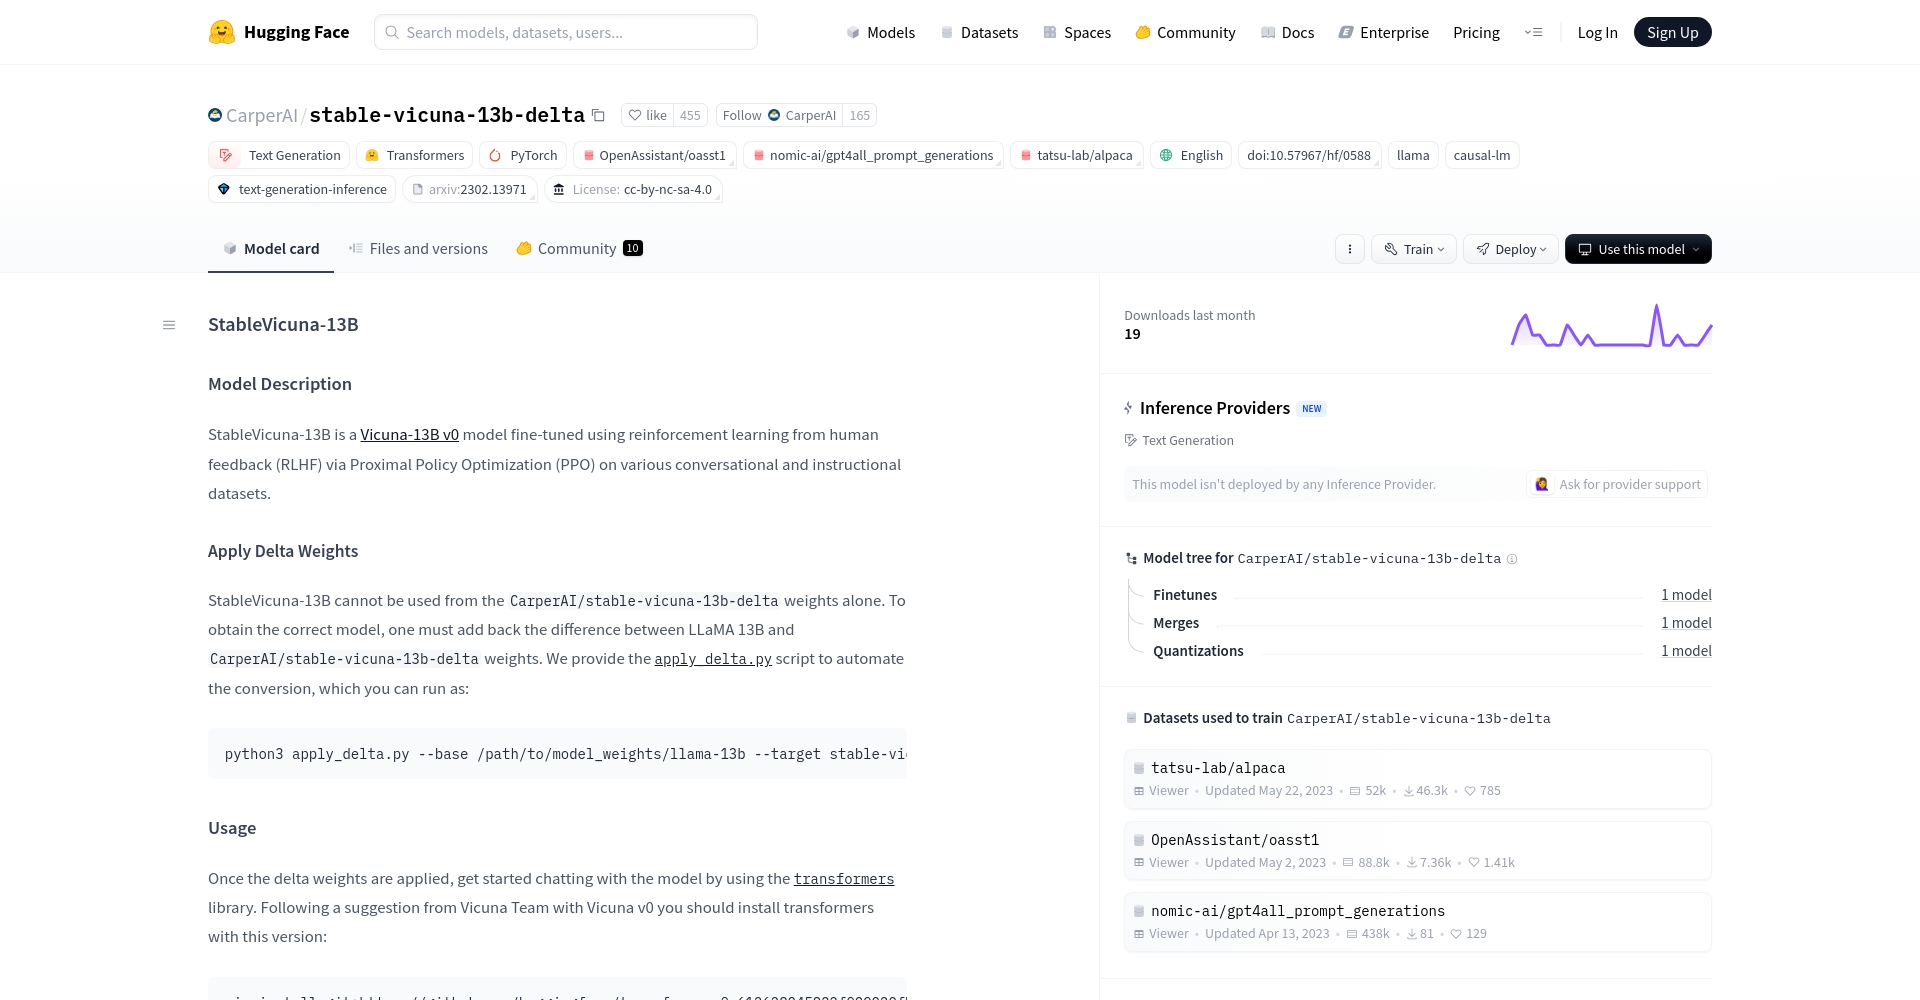Switch to the Model card tab
This screenshot has width=1920, height=1000.
tap(271, 249)
